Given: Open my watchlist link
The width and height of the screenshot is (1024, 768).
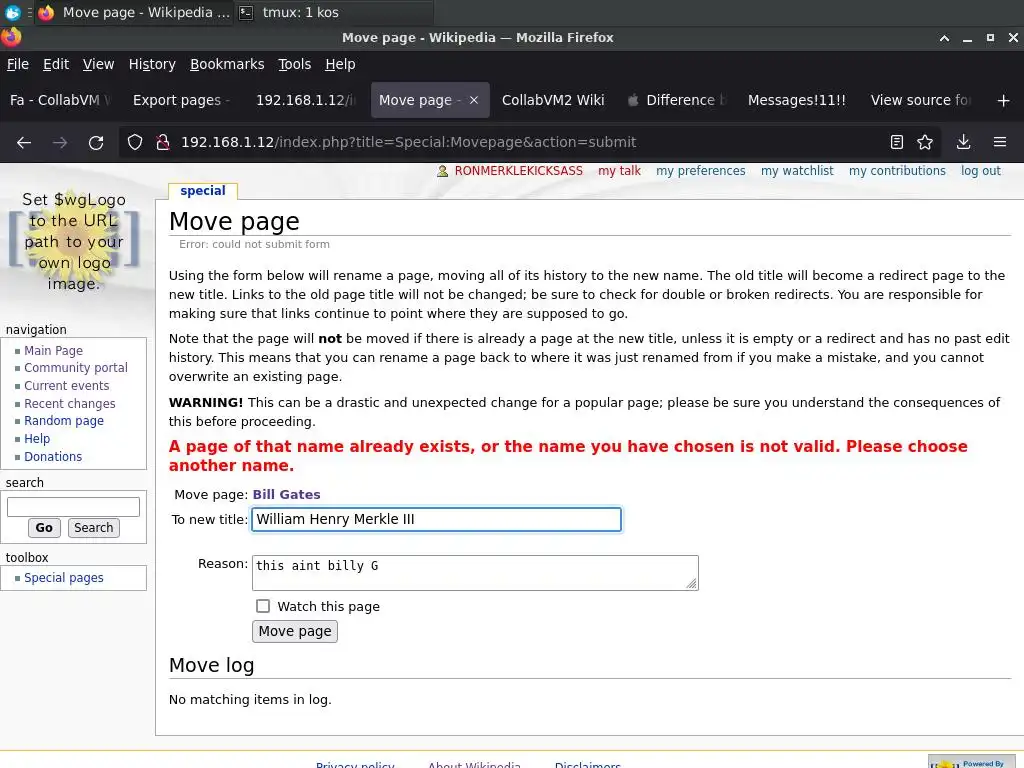Looking at the screenshot, I should (797, 171).
